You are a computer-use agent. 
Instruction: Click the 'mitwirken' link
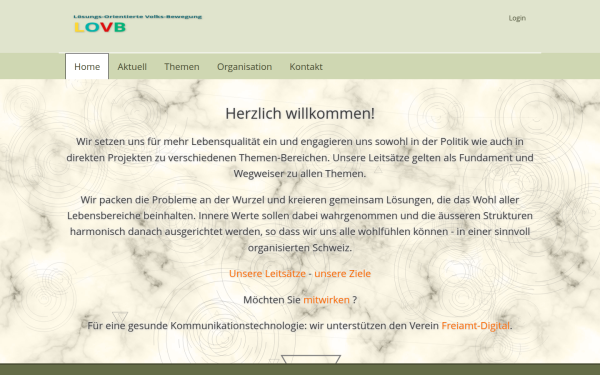pos(326,300)
